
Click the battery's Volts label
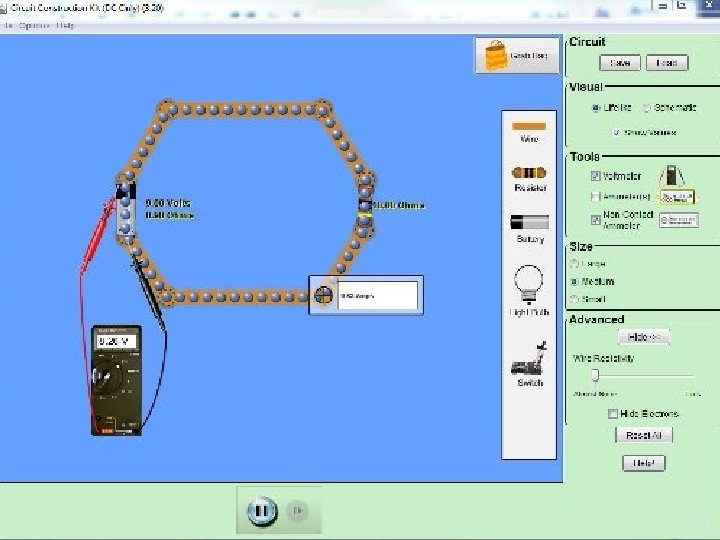click(168, 203)
